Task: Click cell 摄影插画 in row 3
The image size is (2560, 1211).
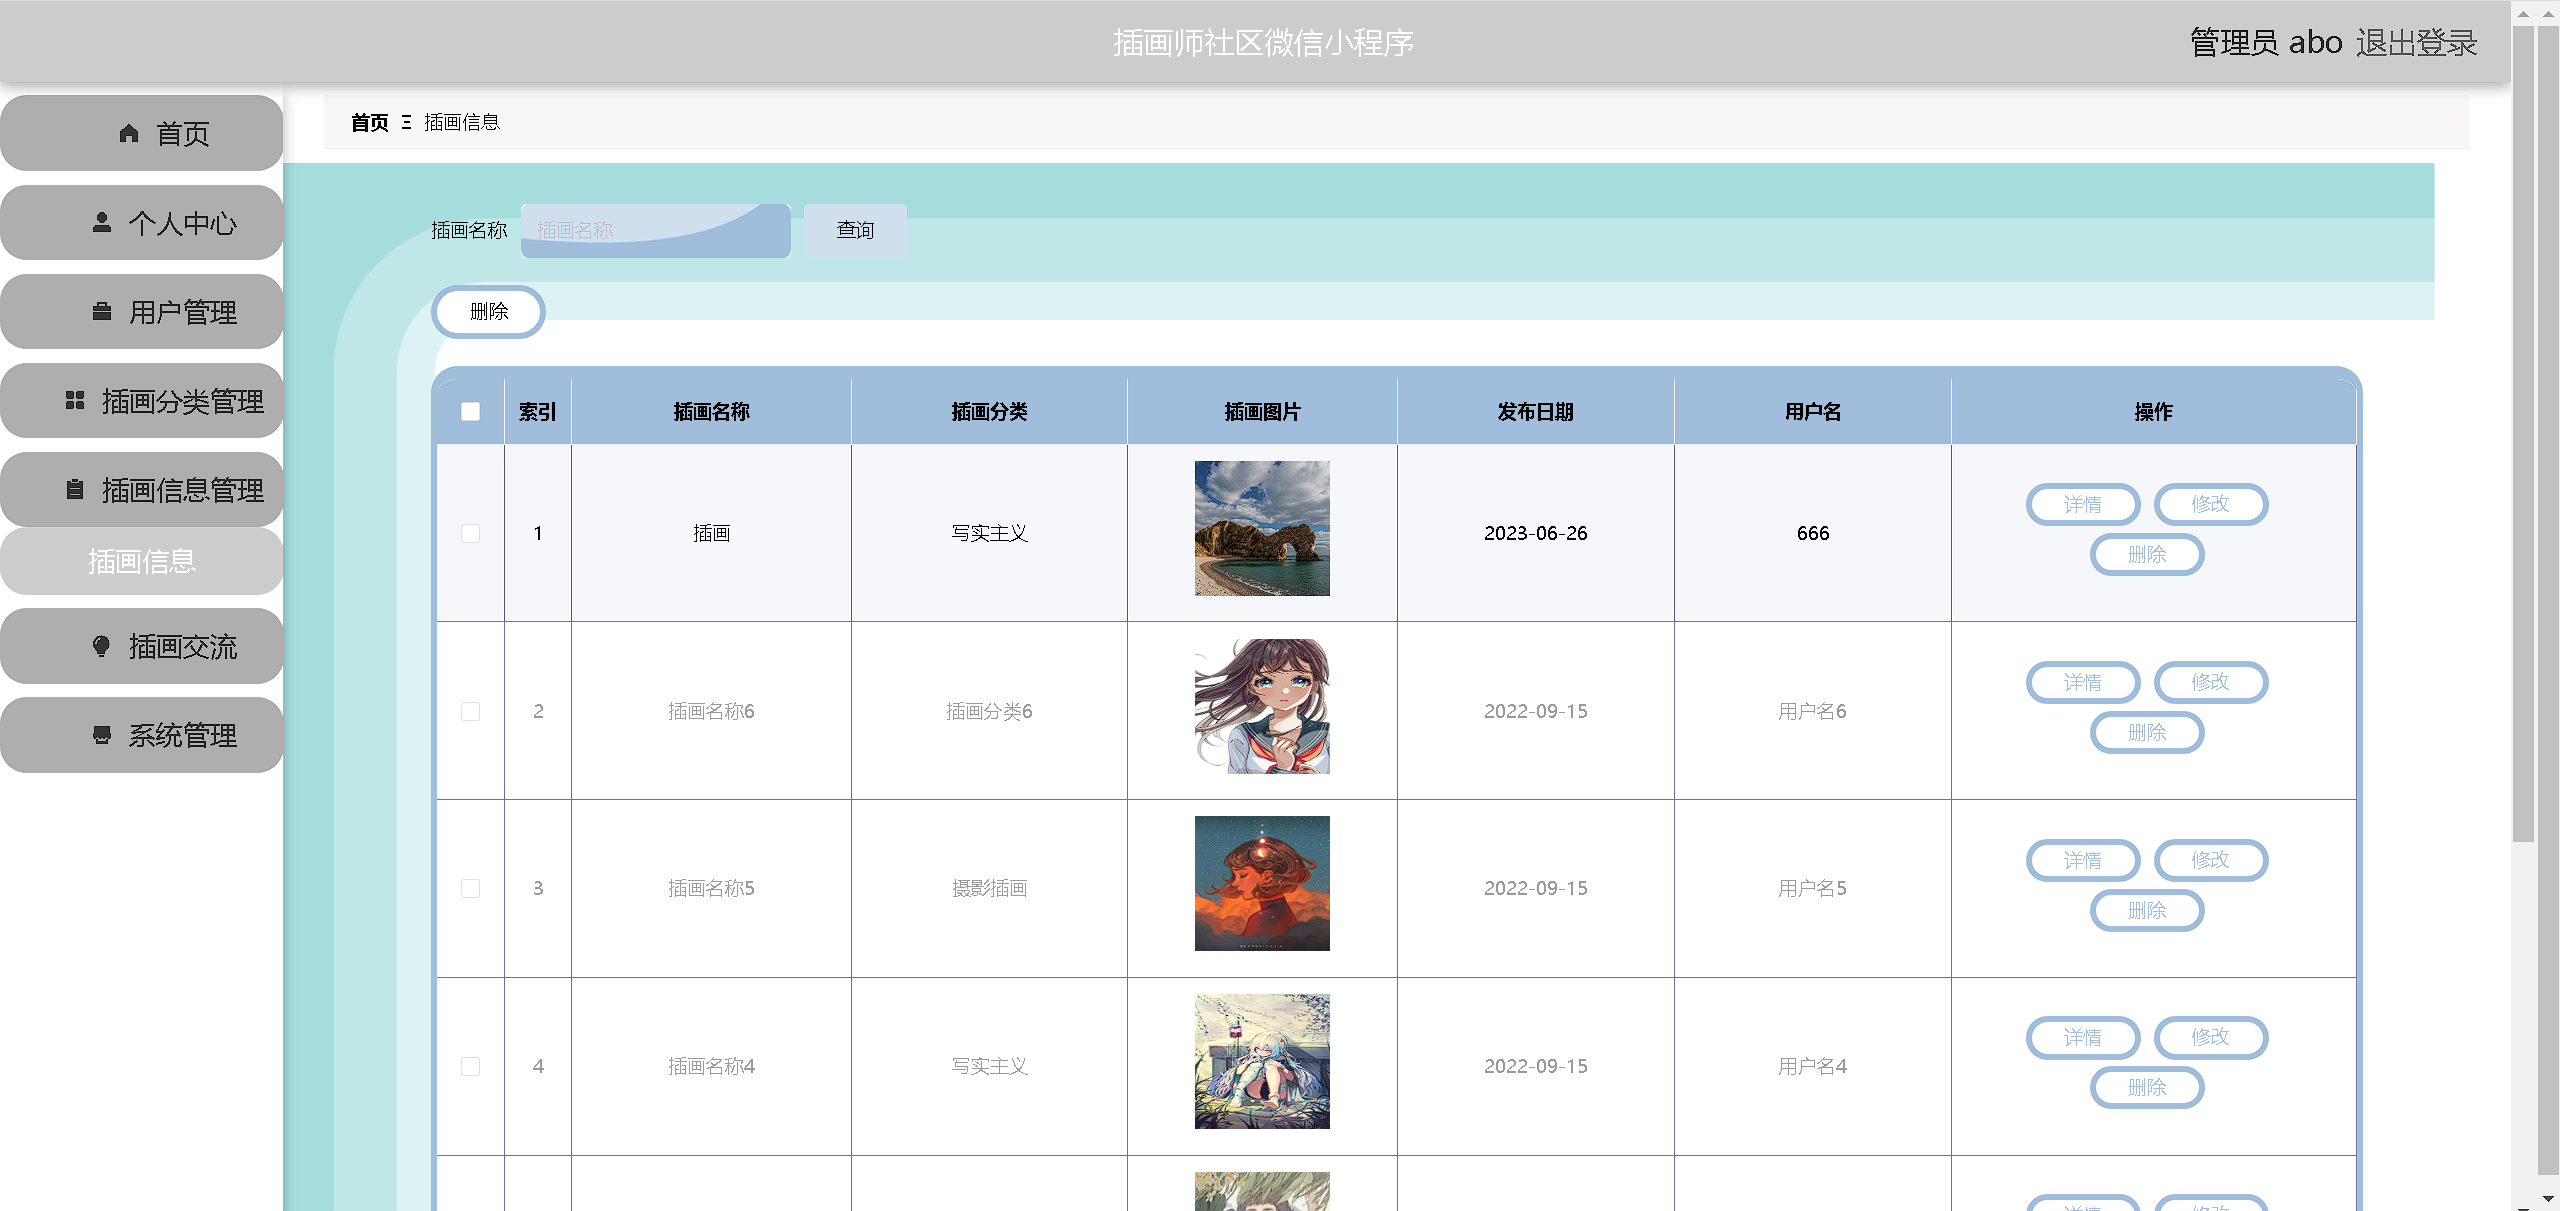Action: (989, 888)
